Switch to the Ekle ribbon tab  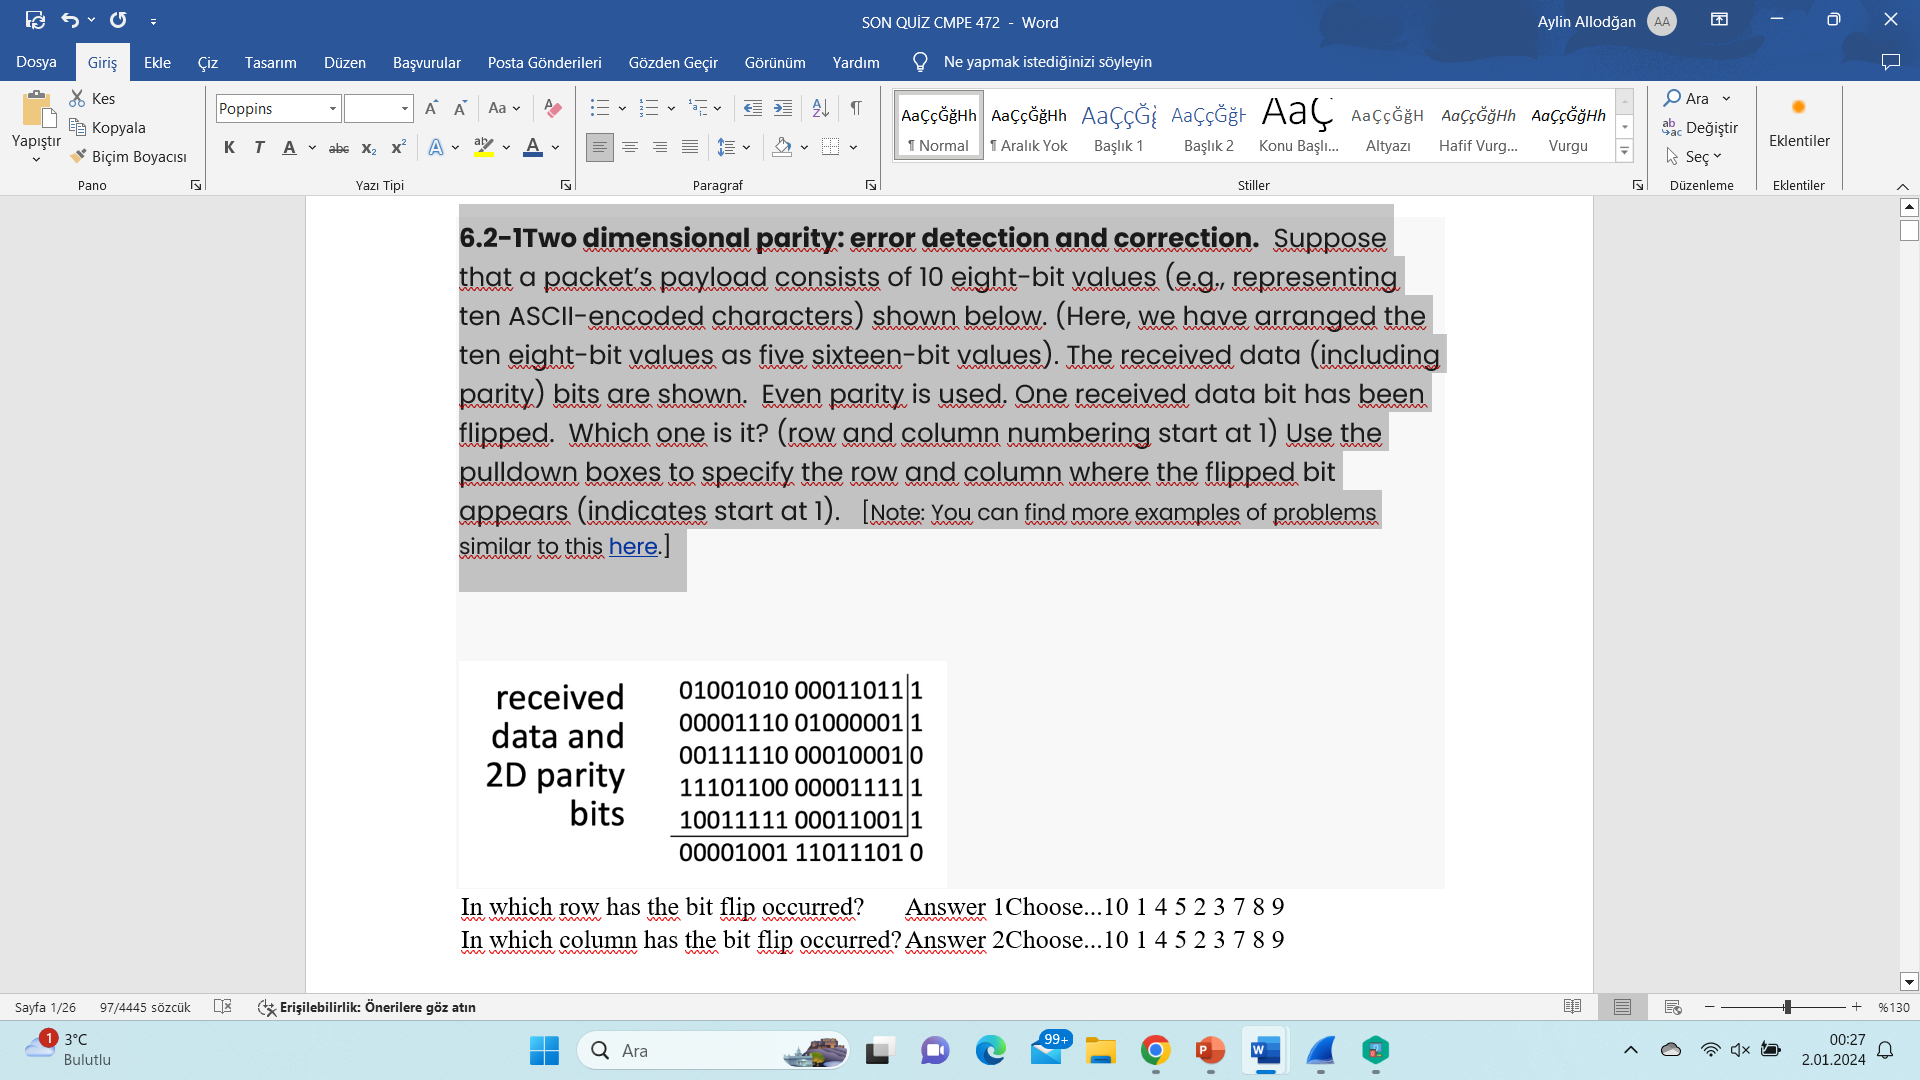(157, 62)
